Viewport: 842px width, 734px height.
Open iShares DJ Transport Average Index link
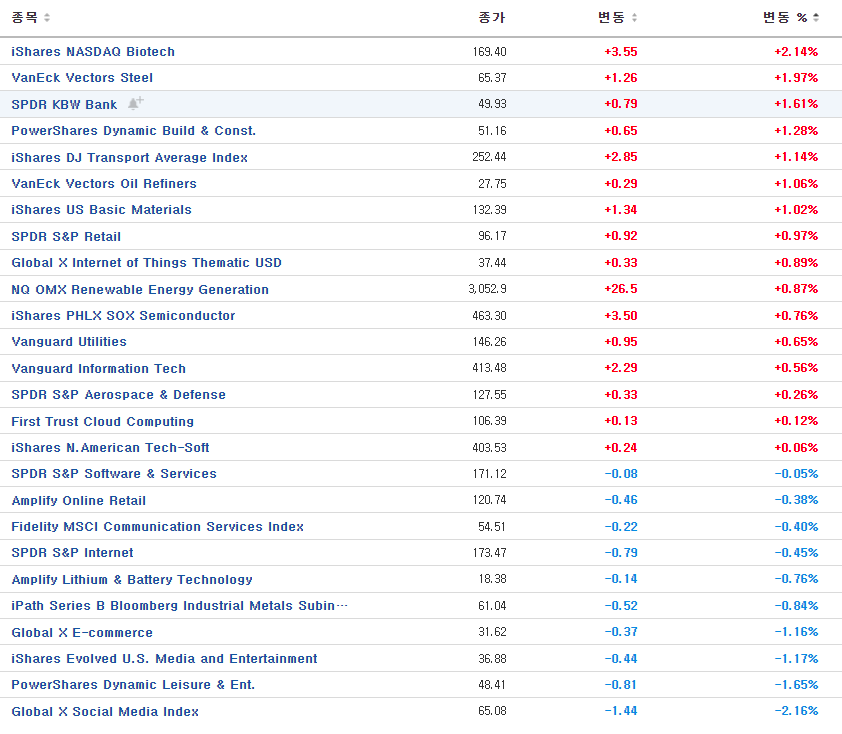[x=129, y=157]
